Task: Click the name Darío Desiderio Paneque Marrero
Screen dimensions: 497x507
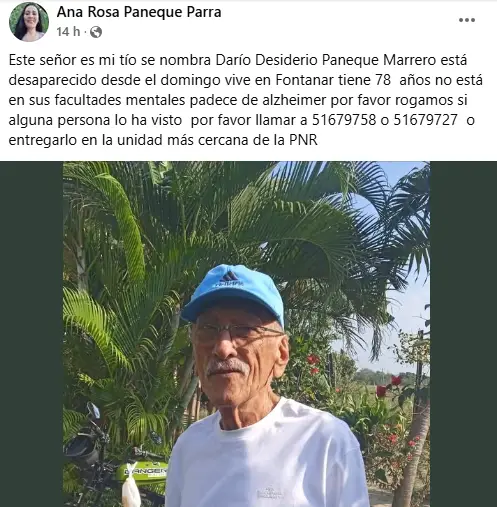Action: (x=326, y=60)
